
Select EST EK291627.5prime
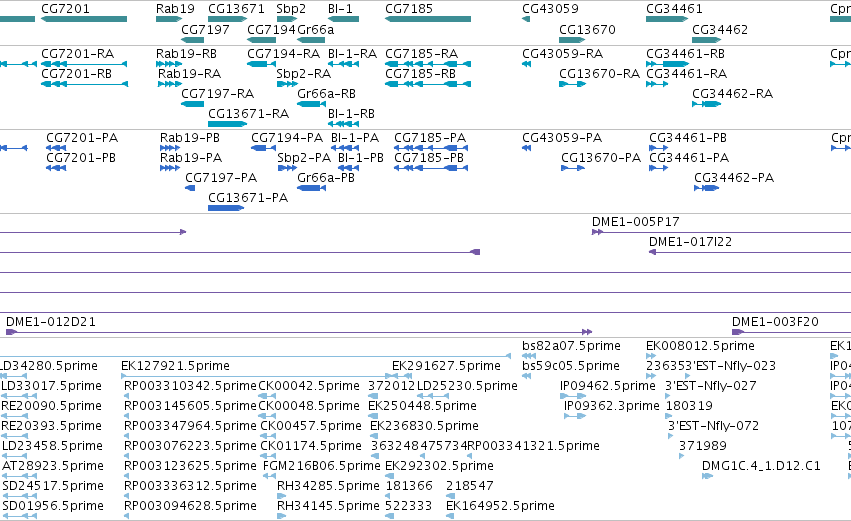(x=403, y=377)
